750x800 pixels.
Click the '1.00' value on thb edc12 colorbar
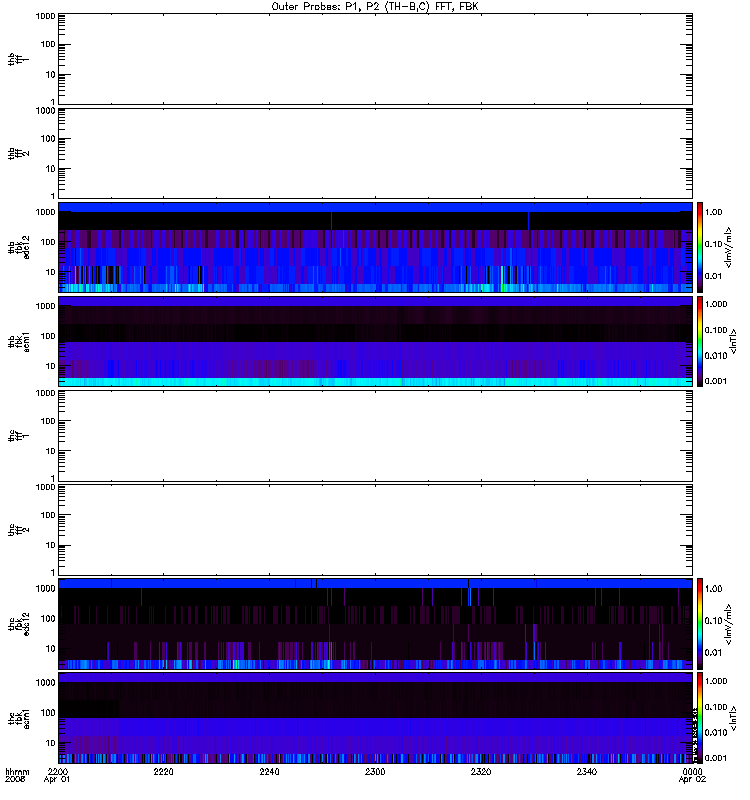click(713, 212)
